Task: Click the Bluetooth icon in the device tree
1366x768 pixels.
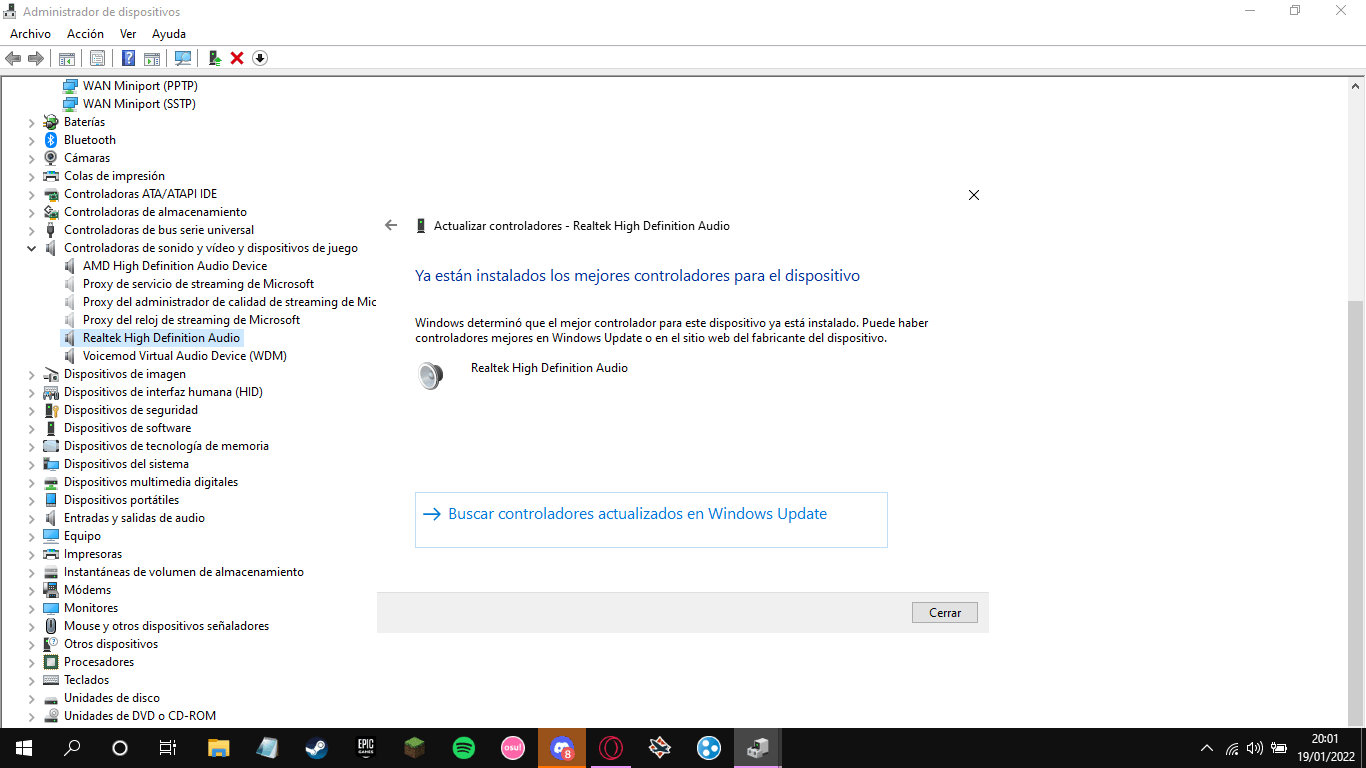Action: 51,140
